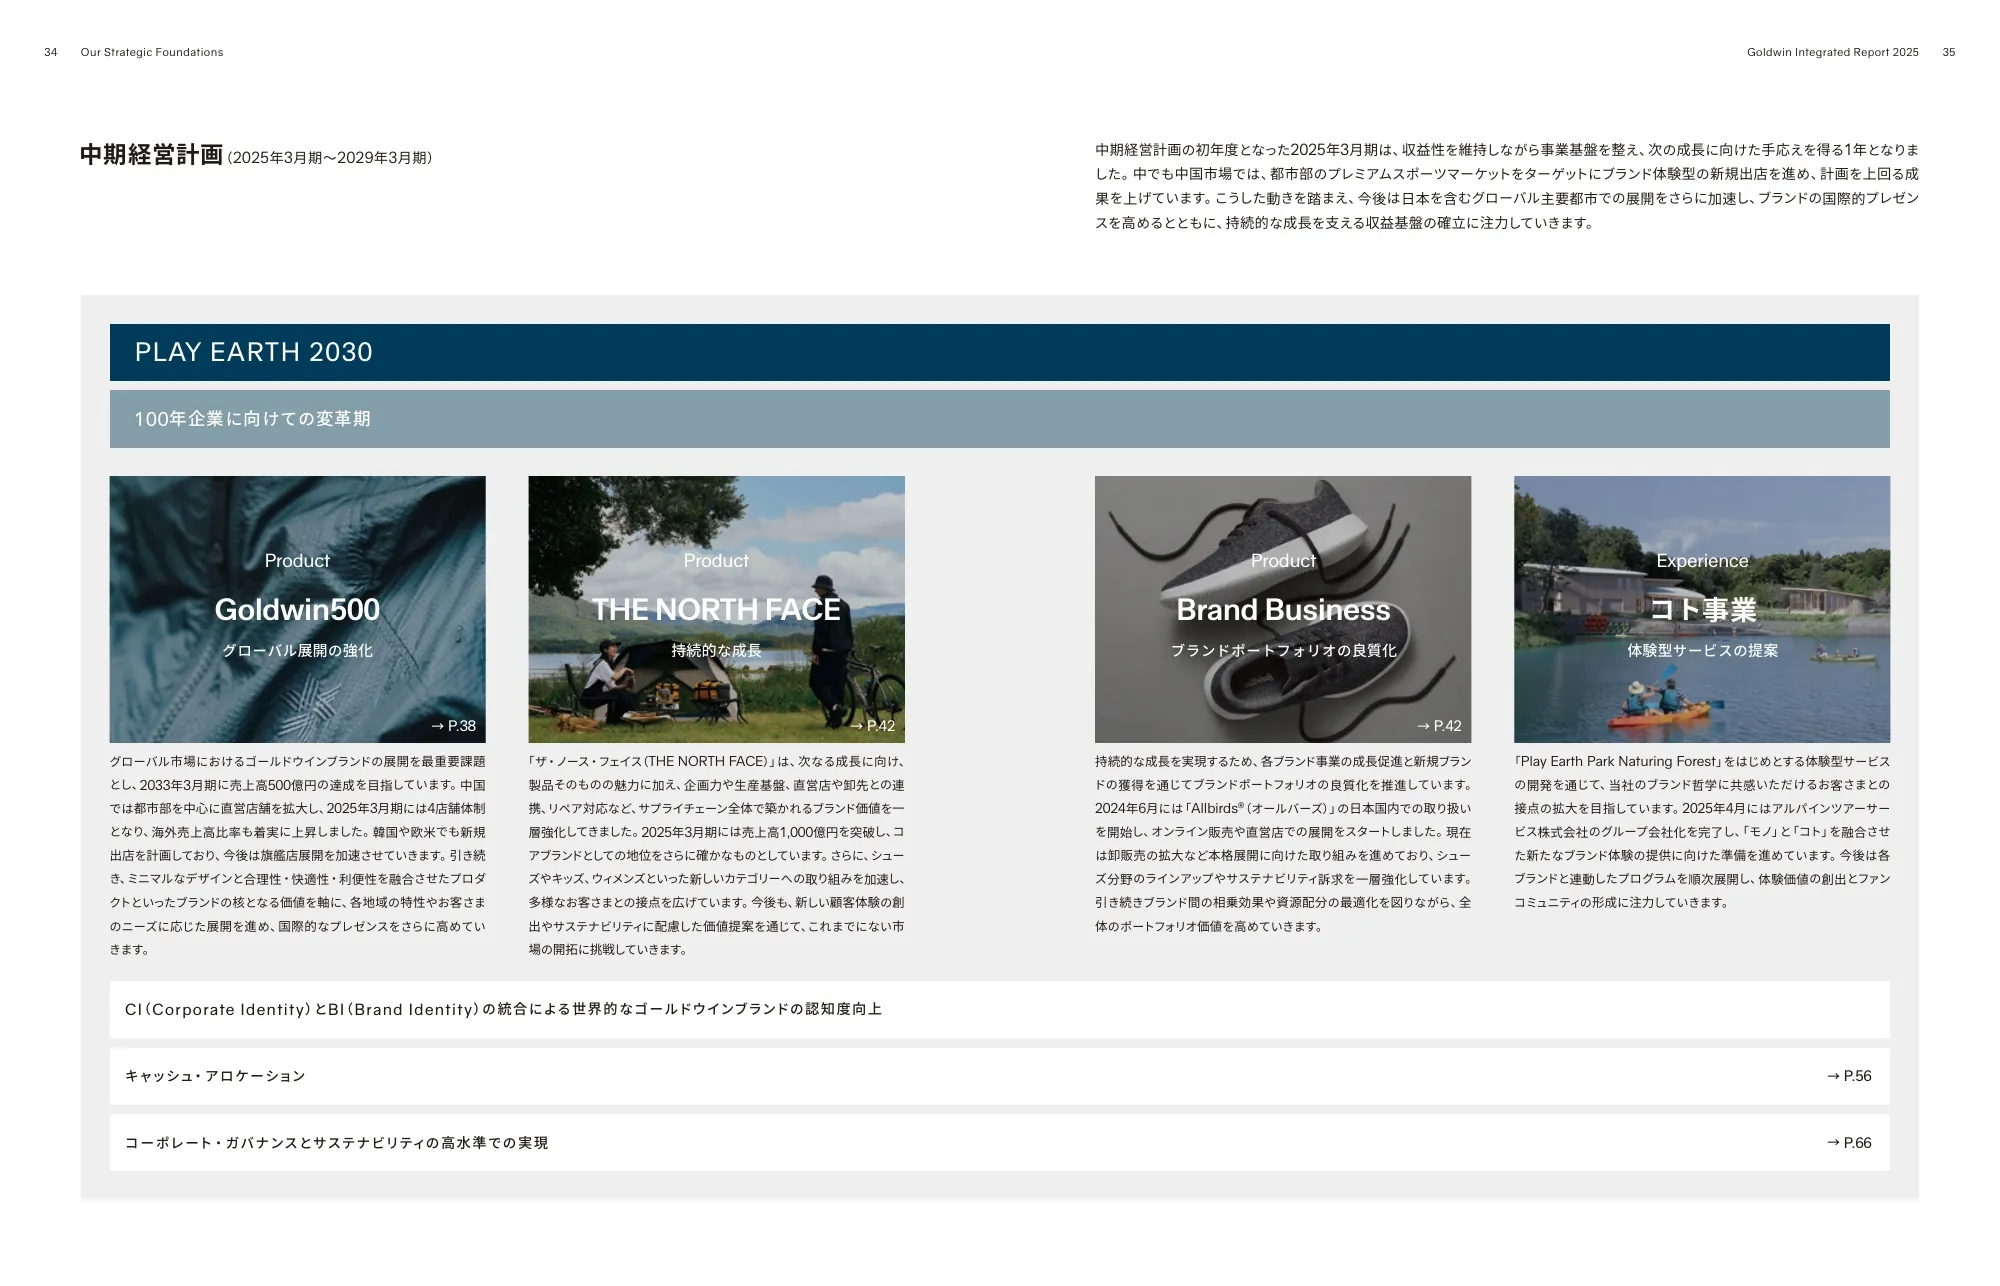Click the コト事業 title text

[1702, 610]
